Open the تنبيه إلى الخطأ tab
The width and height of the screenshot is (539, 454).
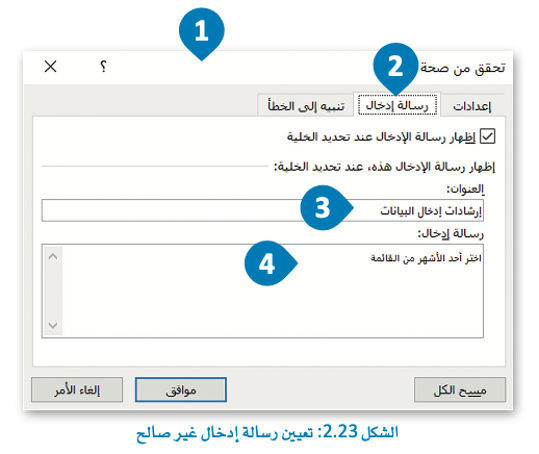click(306, 106)
